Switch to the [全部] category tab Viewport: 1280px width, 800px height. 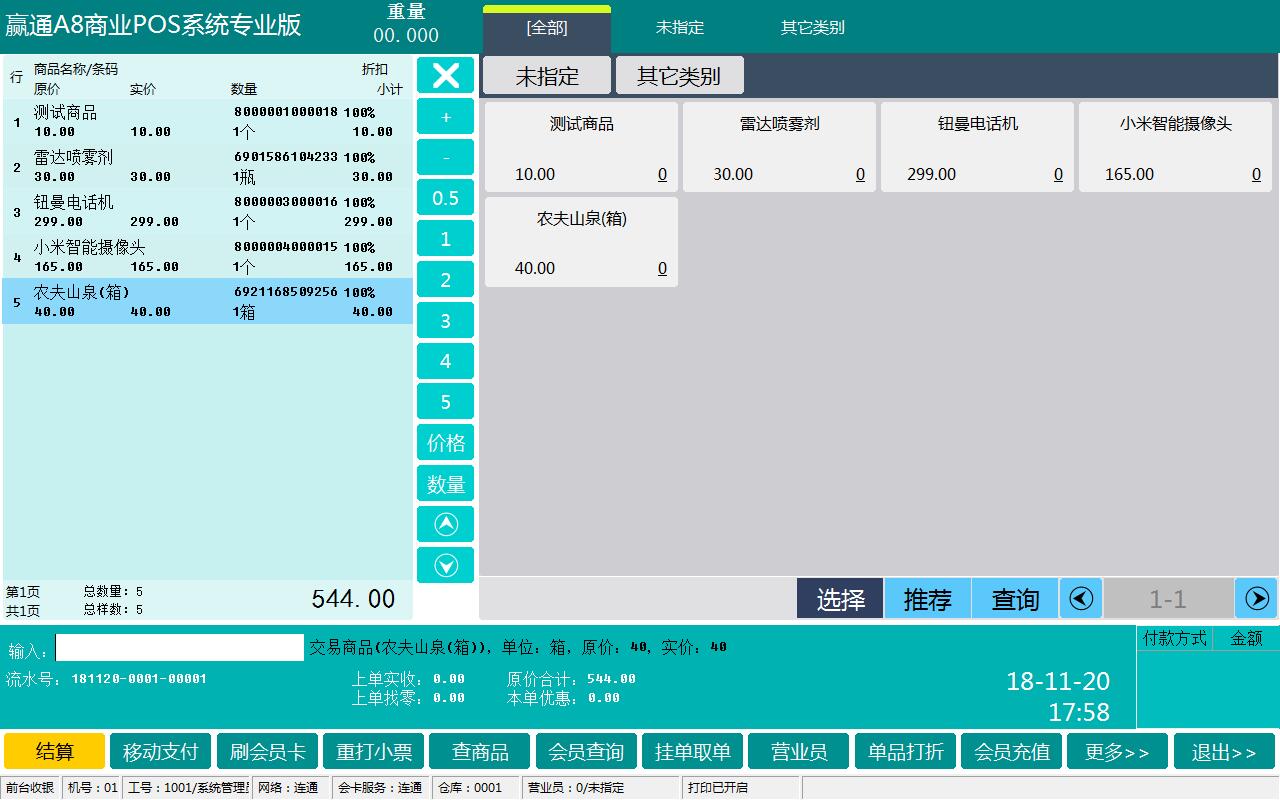(x=547, y=28)
